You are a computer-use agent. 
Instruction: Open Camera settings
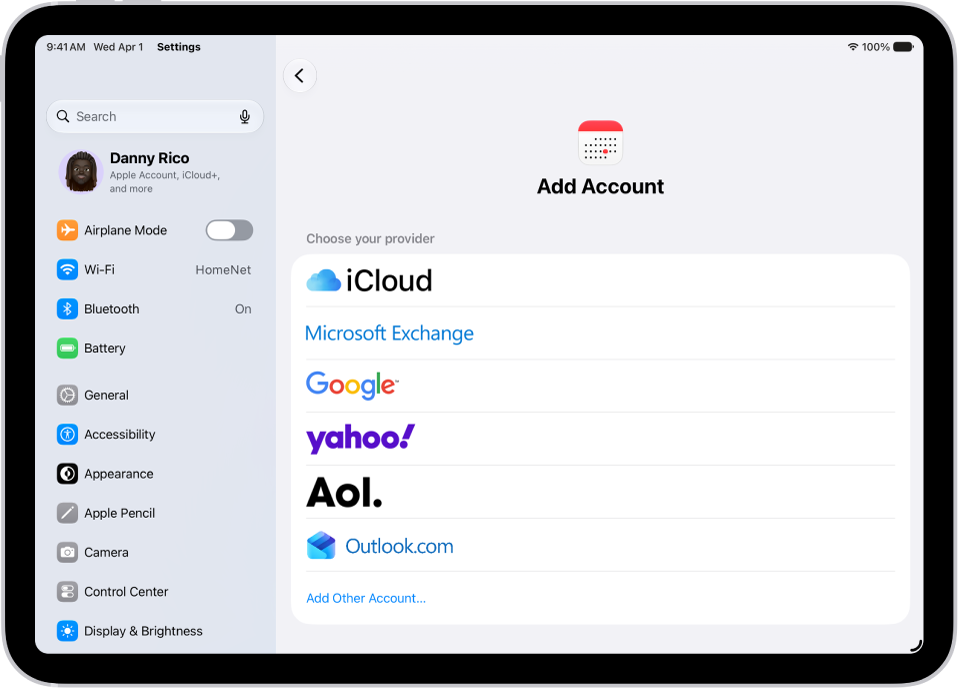pyautogui.click(x=154, y=552)
